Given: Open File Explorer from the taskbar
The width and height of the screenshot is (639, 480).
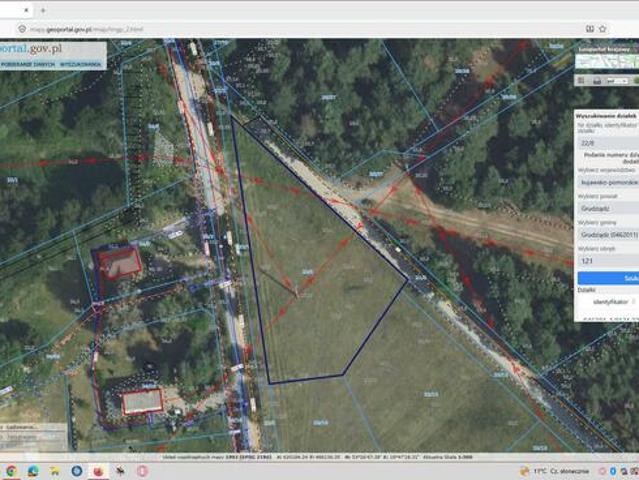Looking at the screenshot, I should click(x=55, y=471).
